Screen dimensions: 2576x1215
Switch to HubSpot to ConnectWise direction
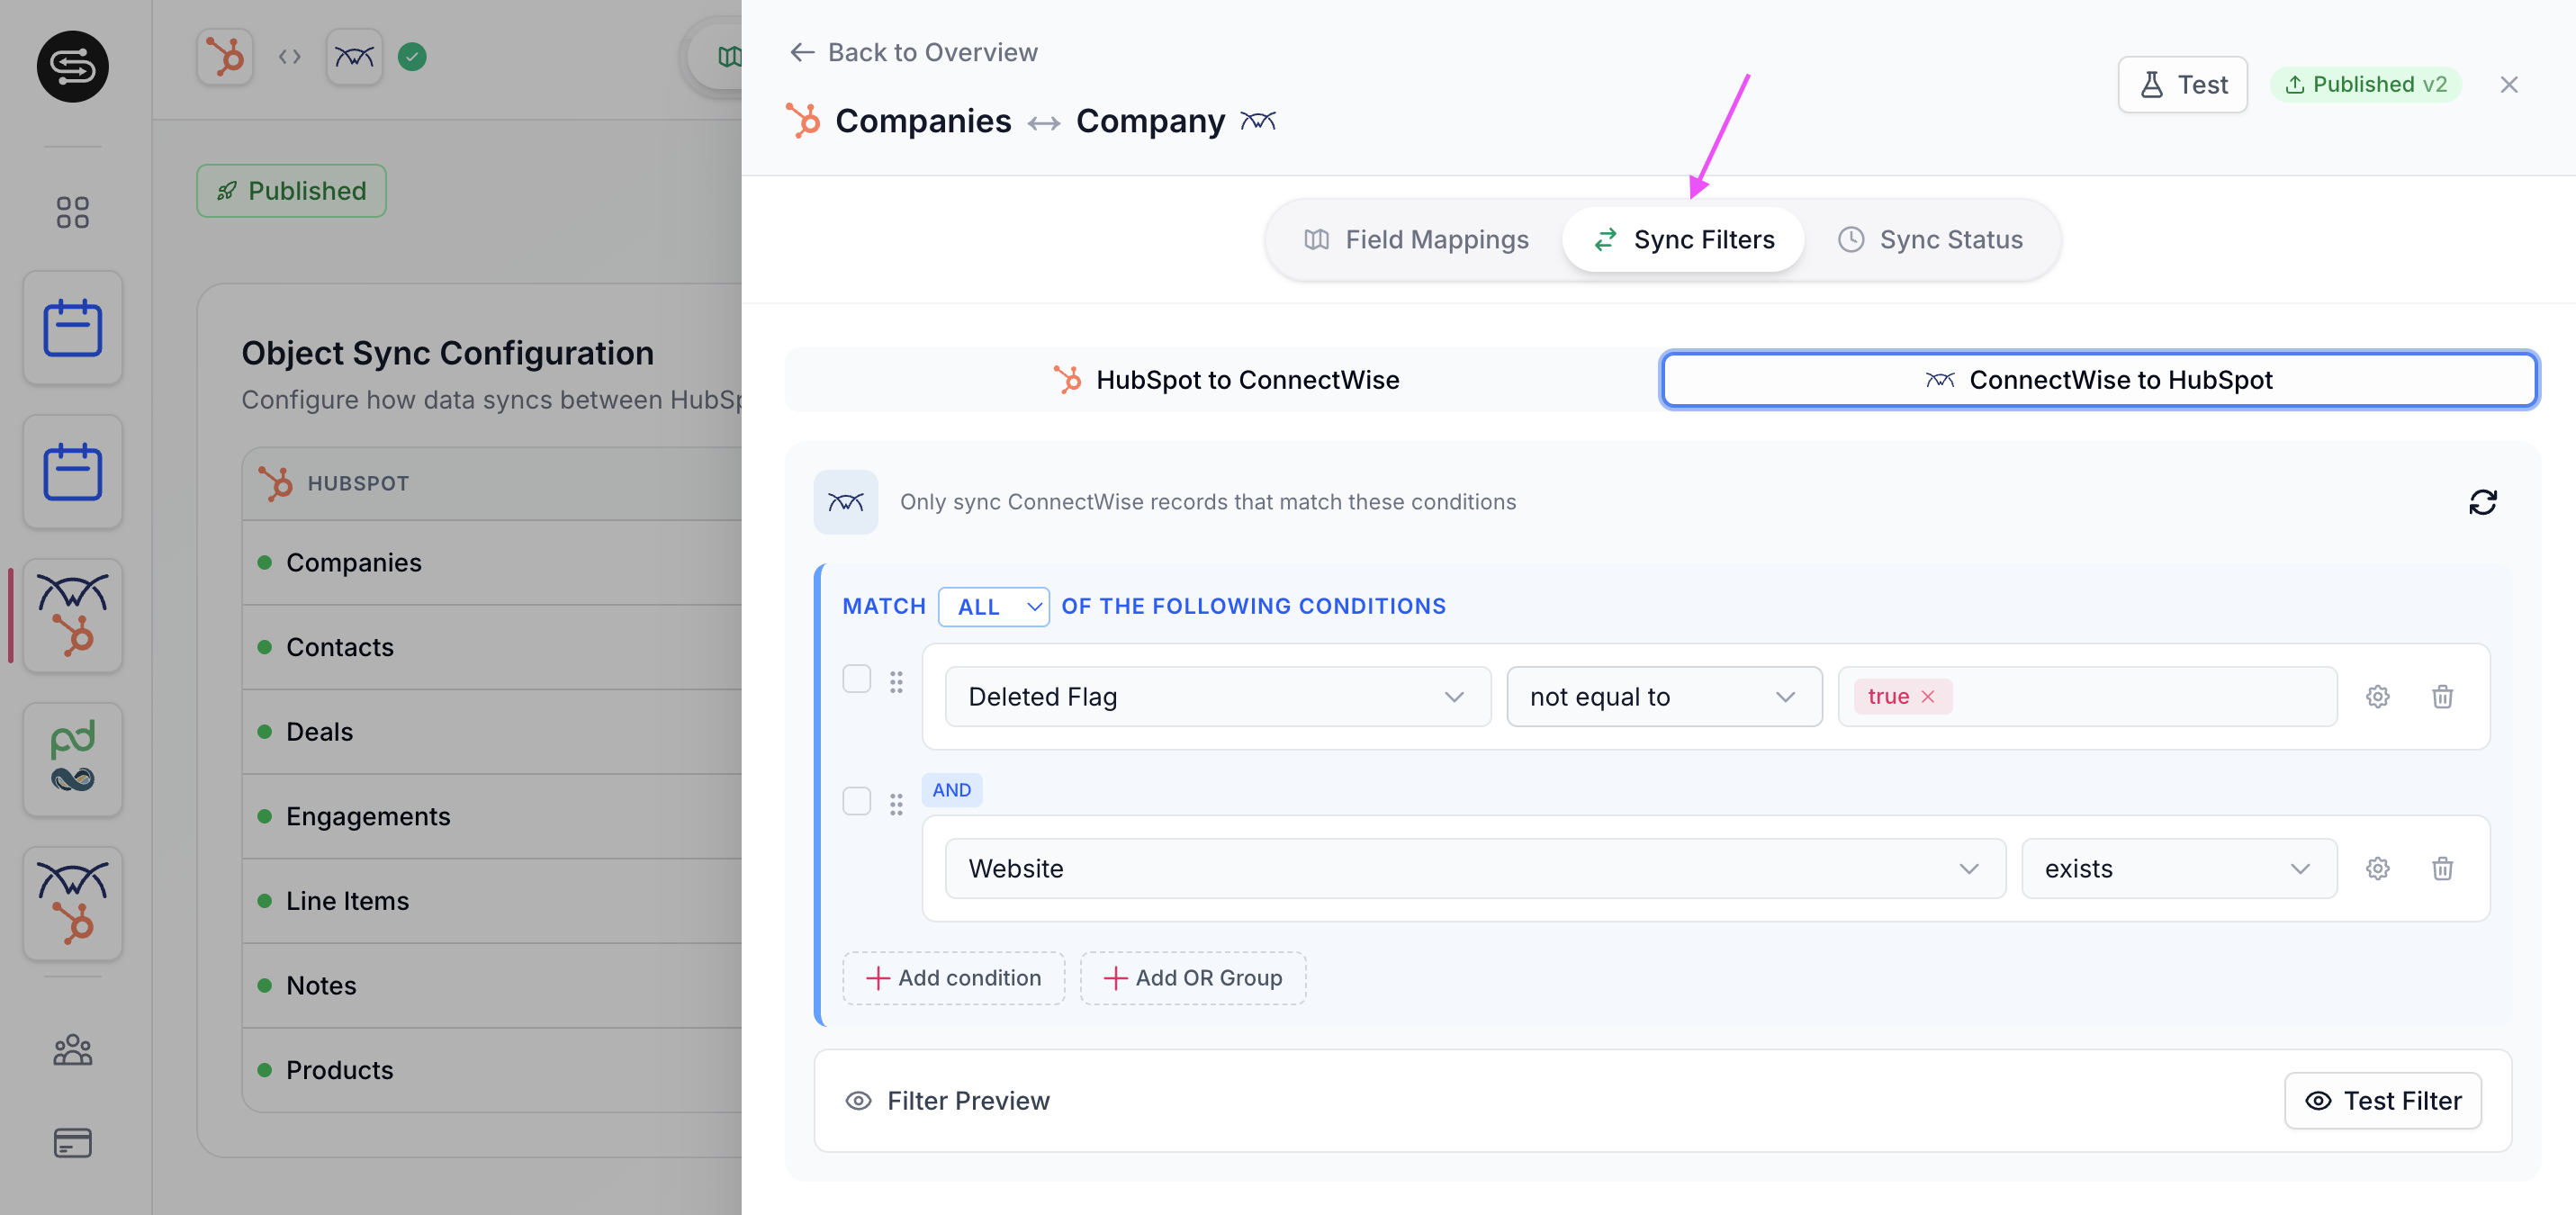[x=1226, y=380]
